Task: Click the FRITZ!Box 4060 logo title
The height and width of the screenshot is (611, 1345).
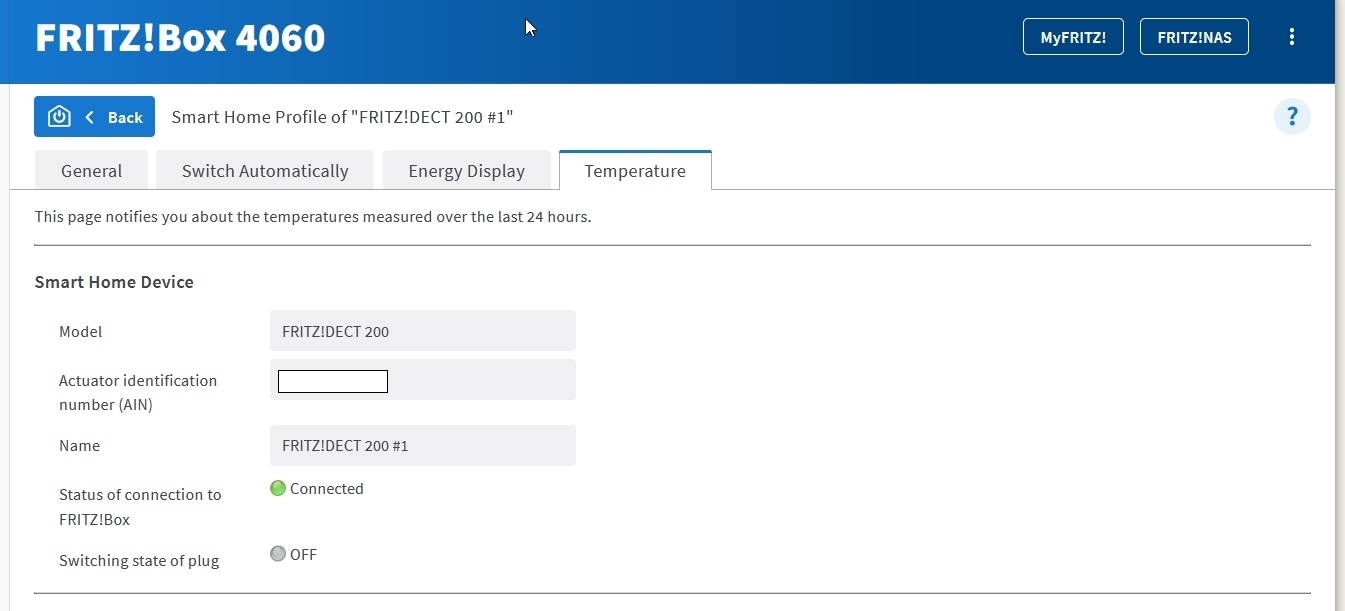Action: click(180, 38)
